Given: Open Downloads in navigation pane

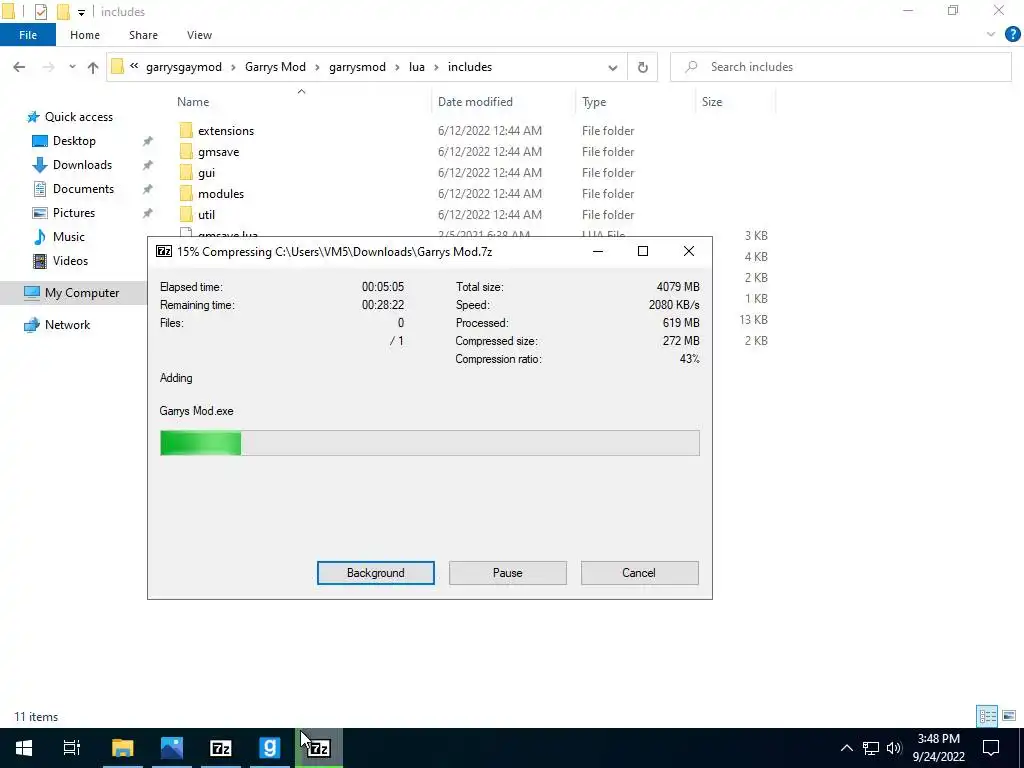Looking at the screenshot, I should click(82, 165).
